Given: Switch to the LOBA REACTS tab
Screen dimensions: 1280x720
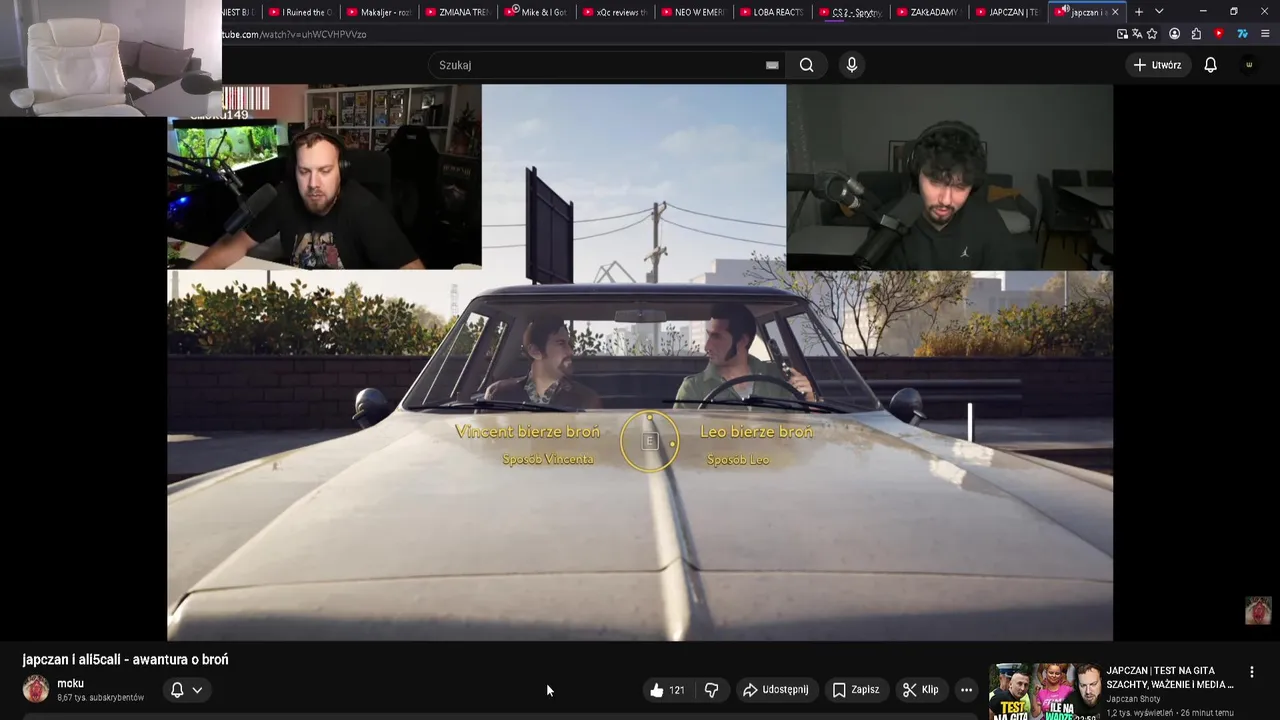Looking at the screenshot, I should tap(771, 12).
